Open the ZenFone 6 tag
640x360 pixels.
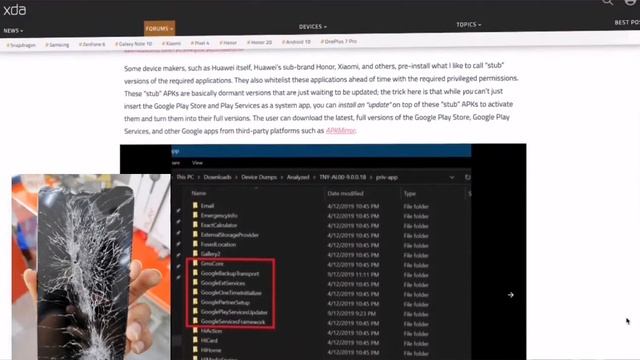click(x=92, y=44)
